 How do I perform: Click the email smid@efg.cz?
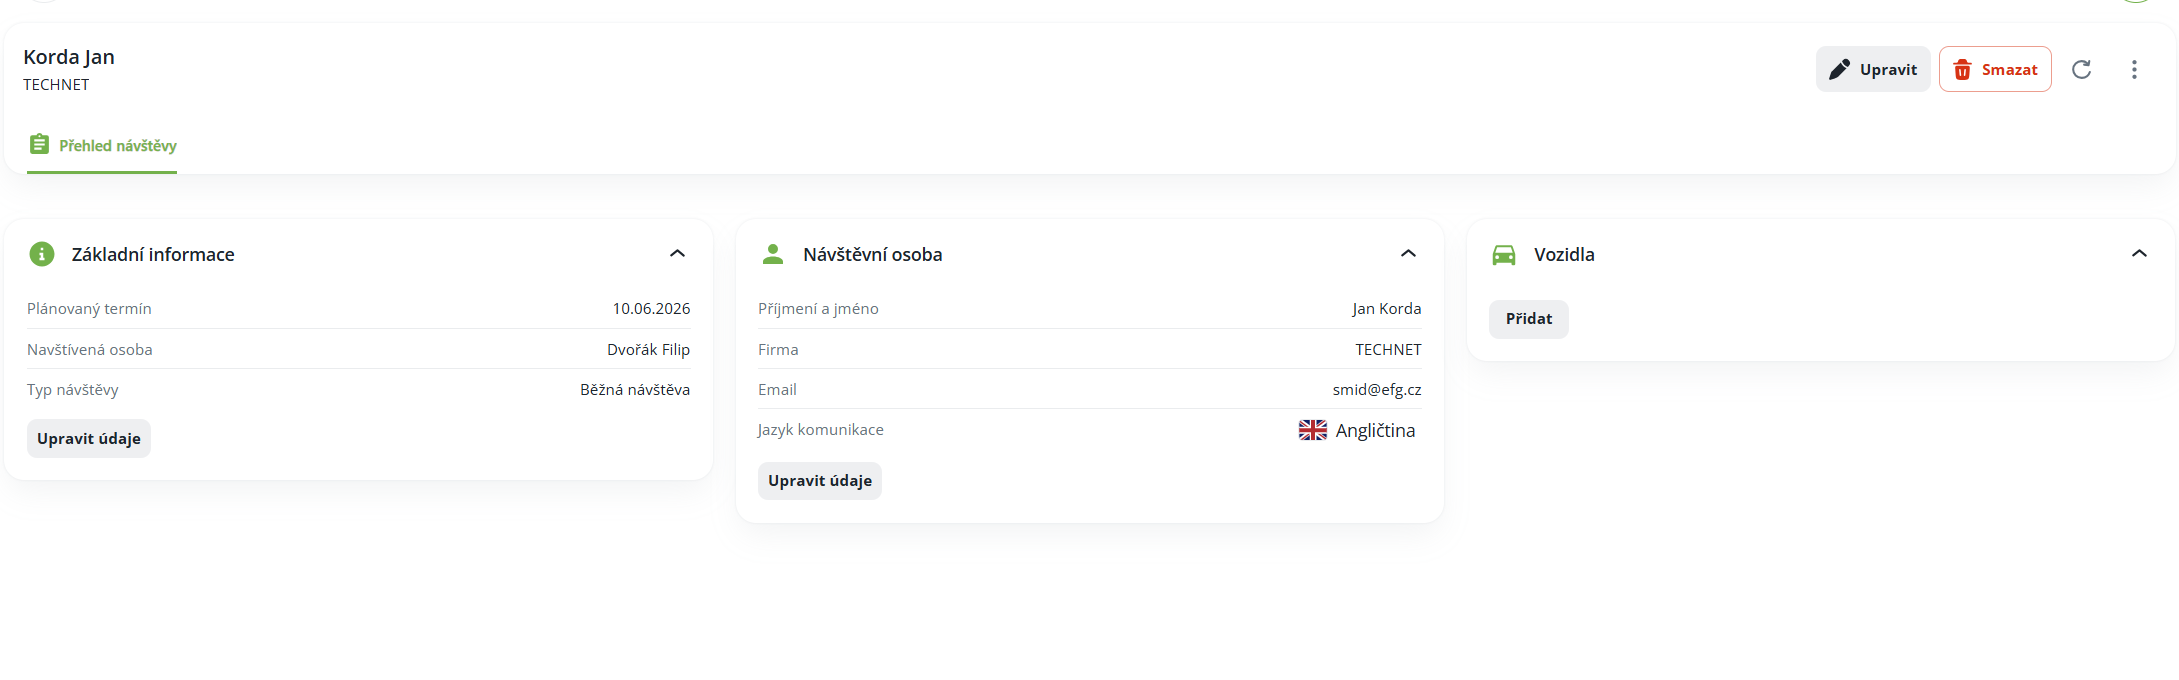(x=1376, y=390)
